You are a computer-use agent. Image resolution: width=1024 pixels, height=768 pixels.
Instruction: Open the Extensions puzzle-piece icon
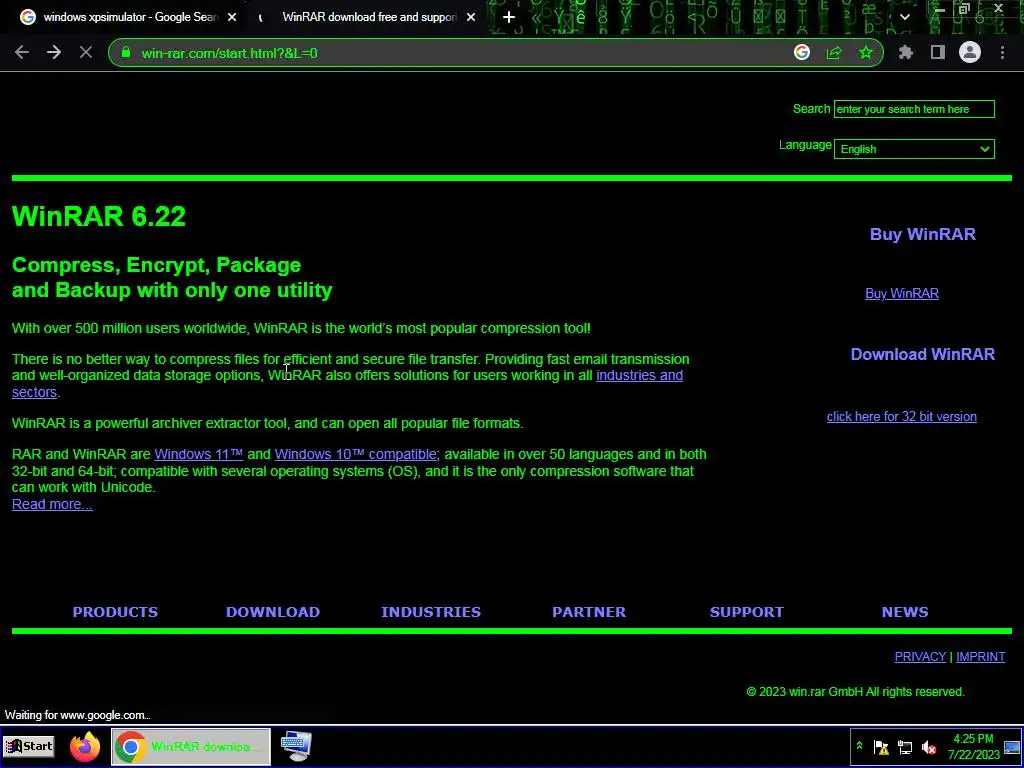point(905,53)
